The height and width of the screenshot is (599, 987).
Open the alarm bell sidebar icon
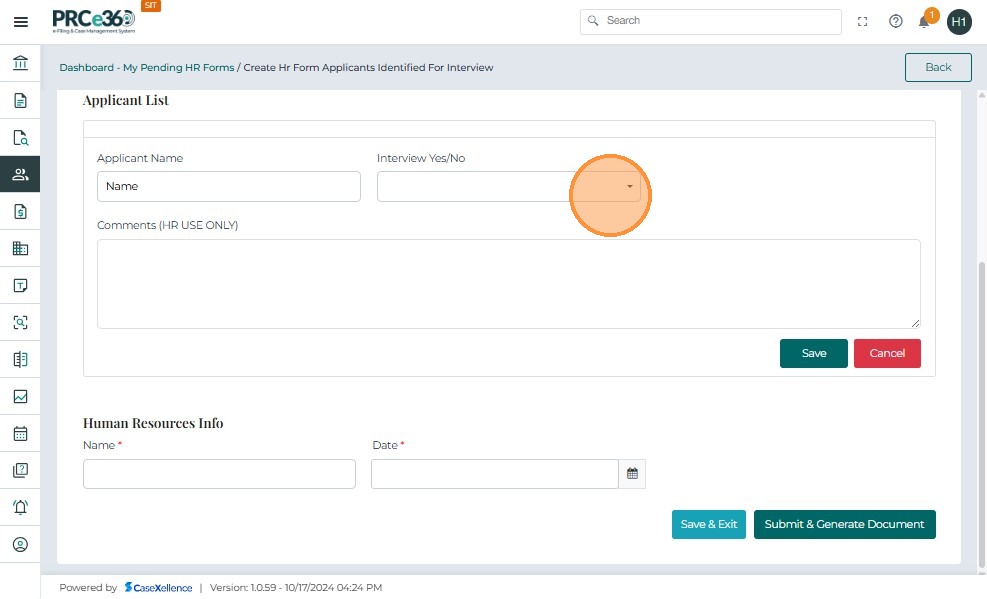pyautogui.click(x=20, y=507)
